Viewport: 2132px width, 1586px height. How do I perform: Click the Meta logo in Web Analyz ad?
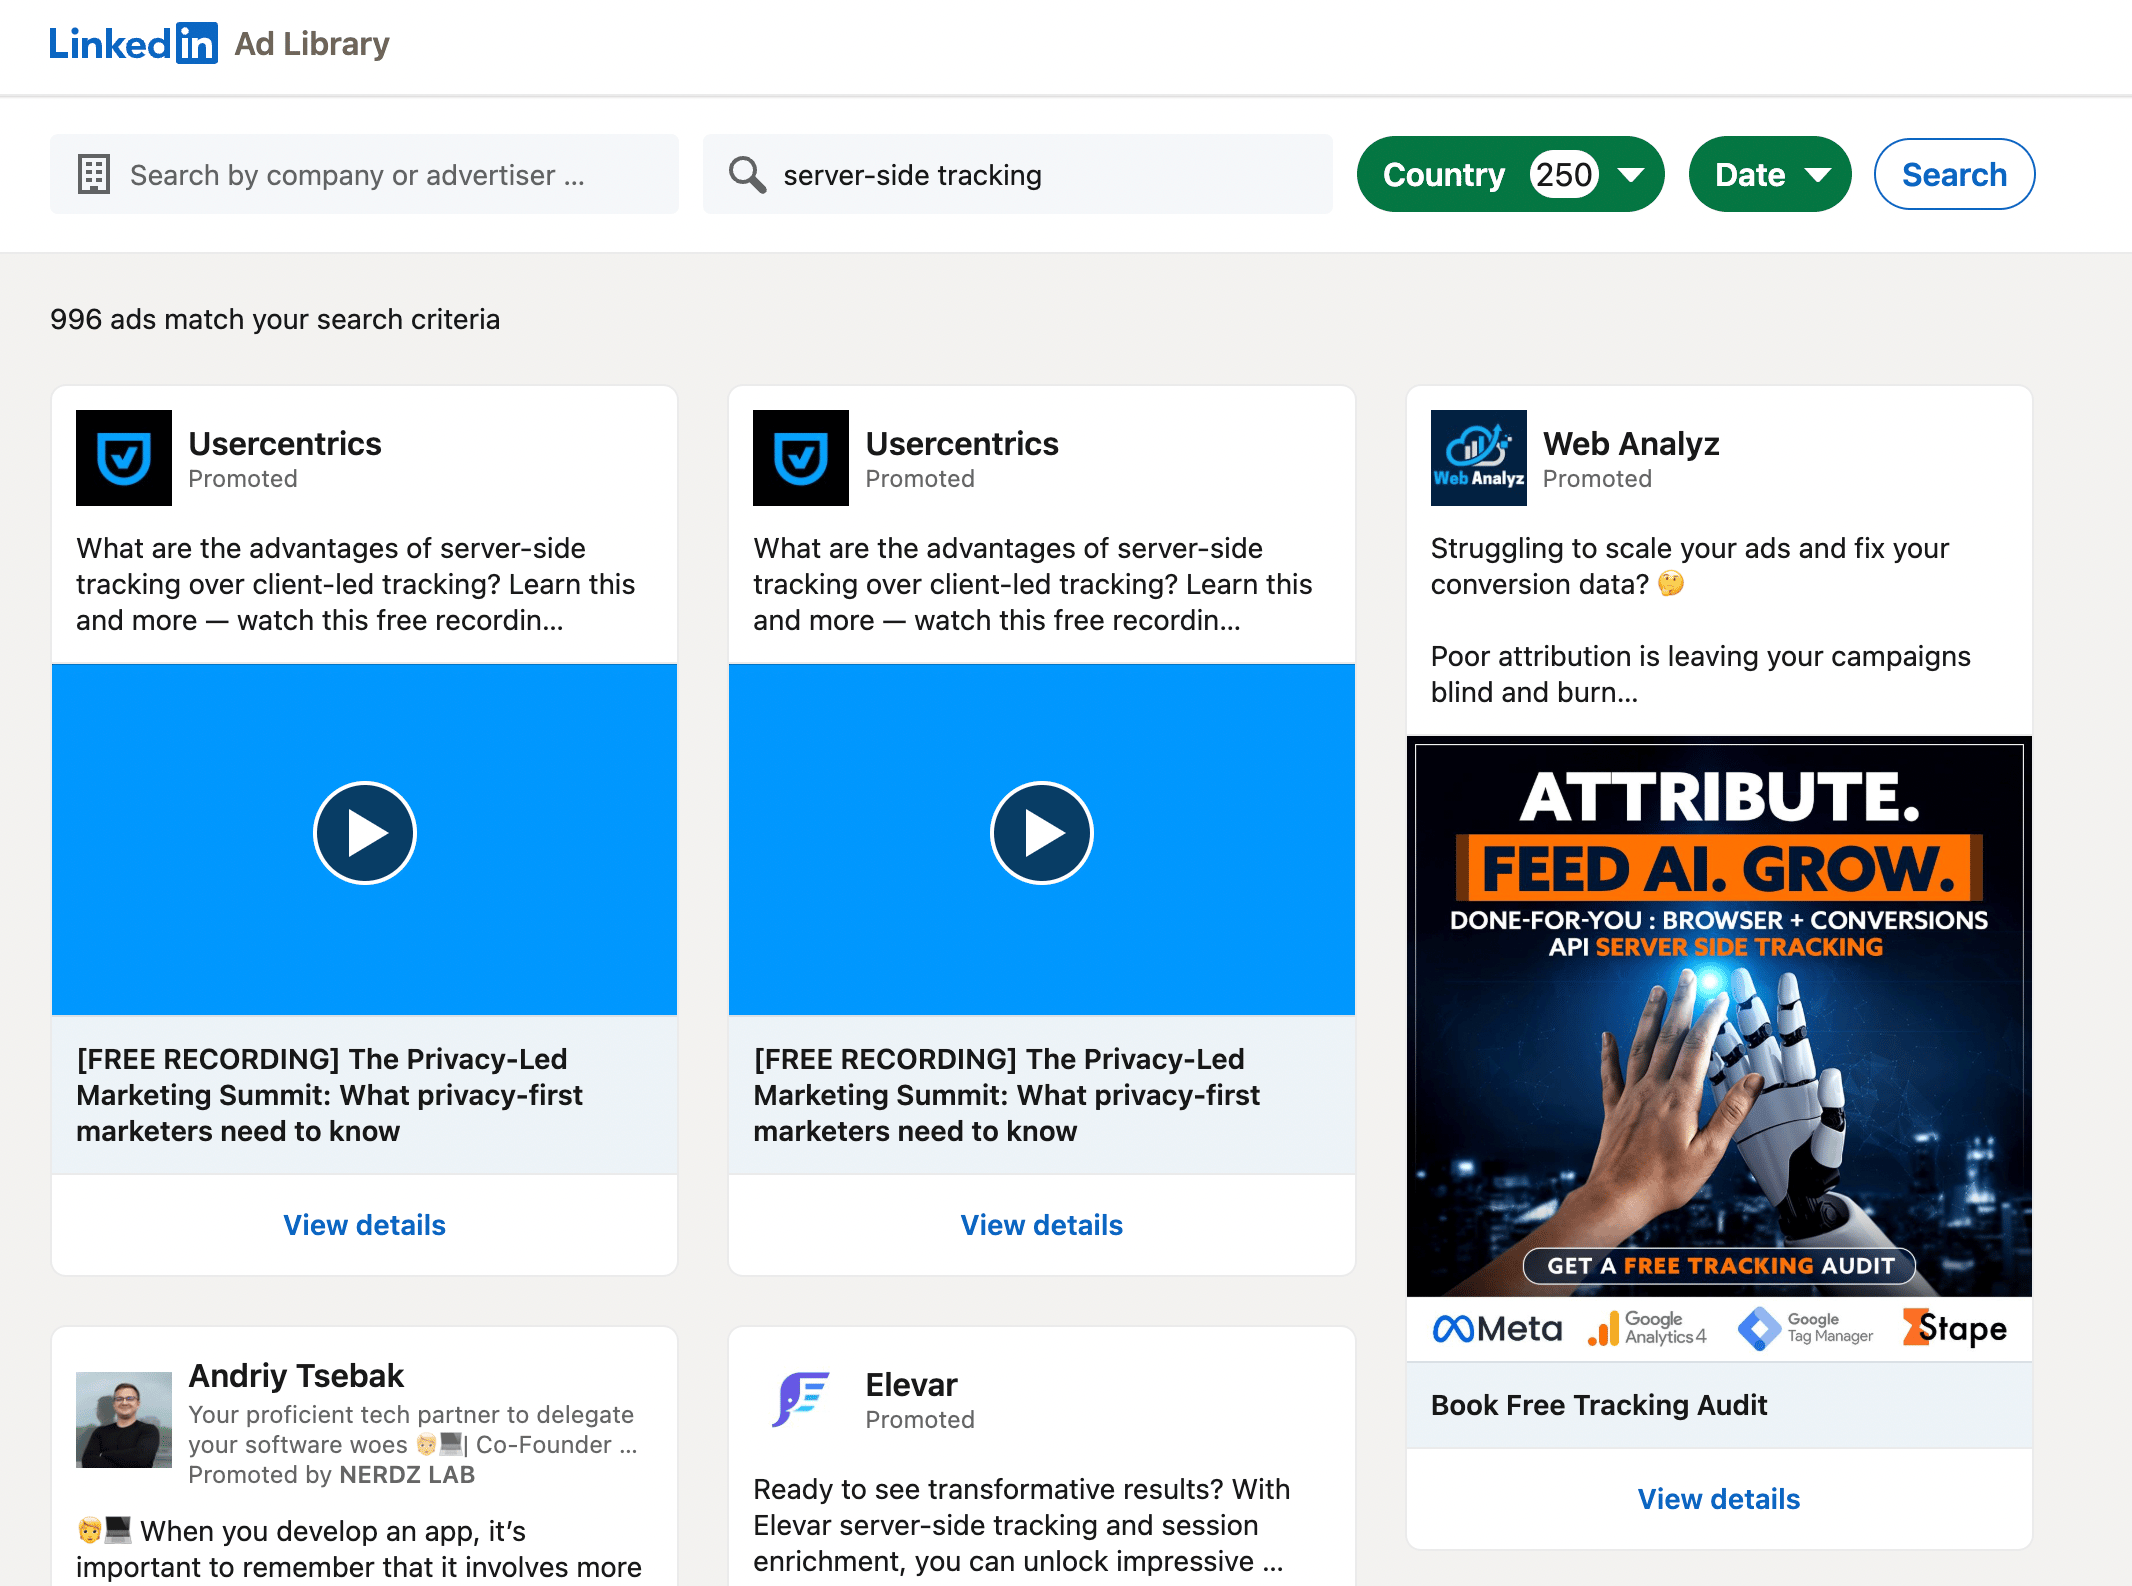pyautogui.click(x=1497, y=1328)
